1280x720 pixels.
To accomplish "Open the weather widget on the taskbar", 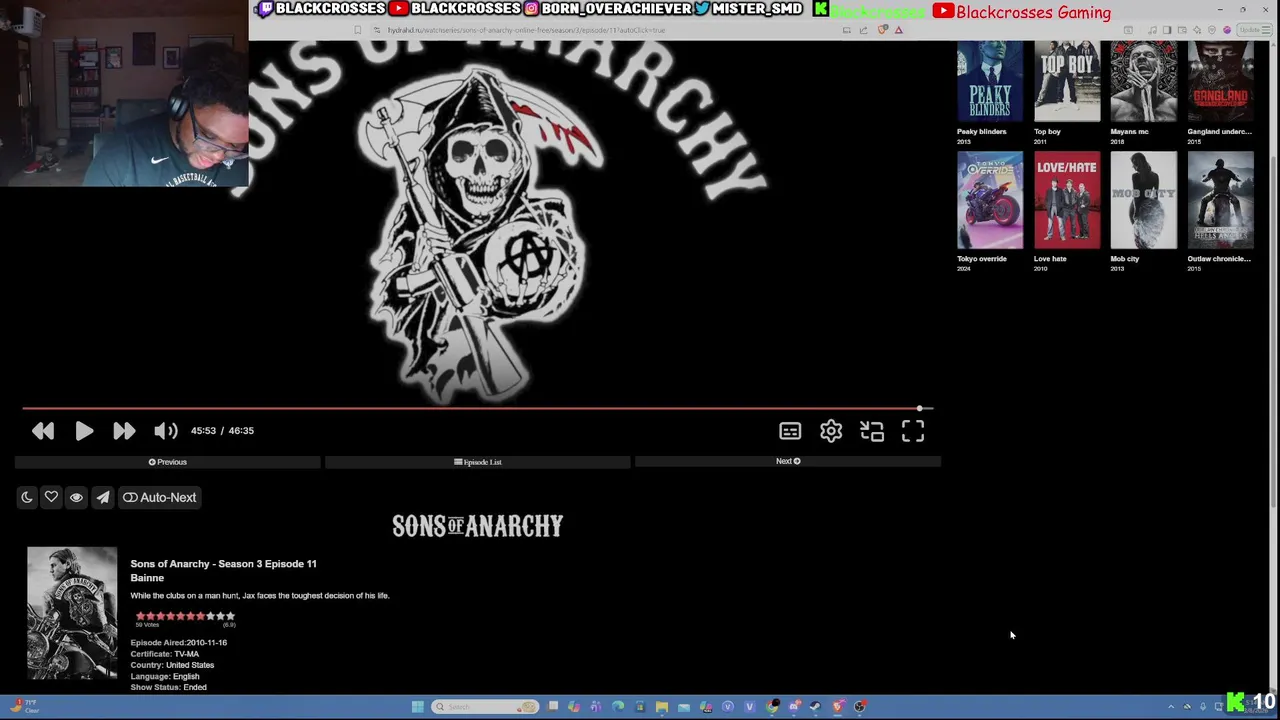I will click(25, 706).
